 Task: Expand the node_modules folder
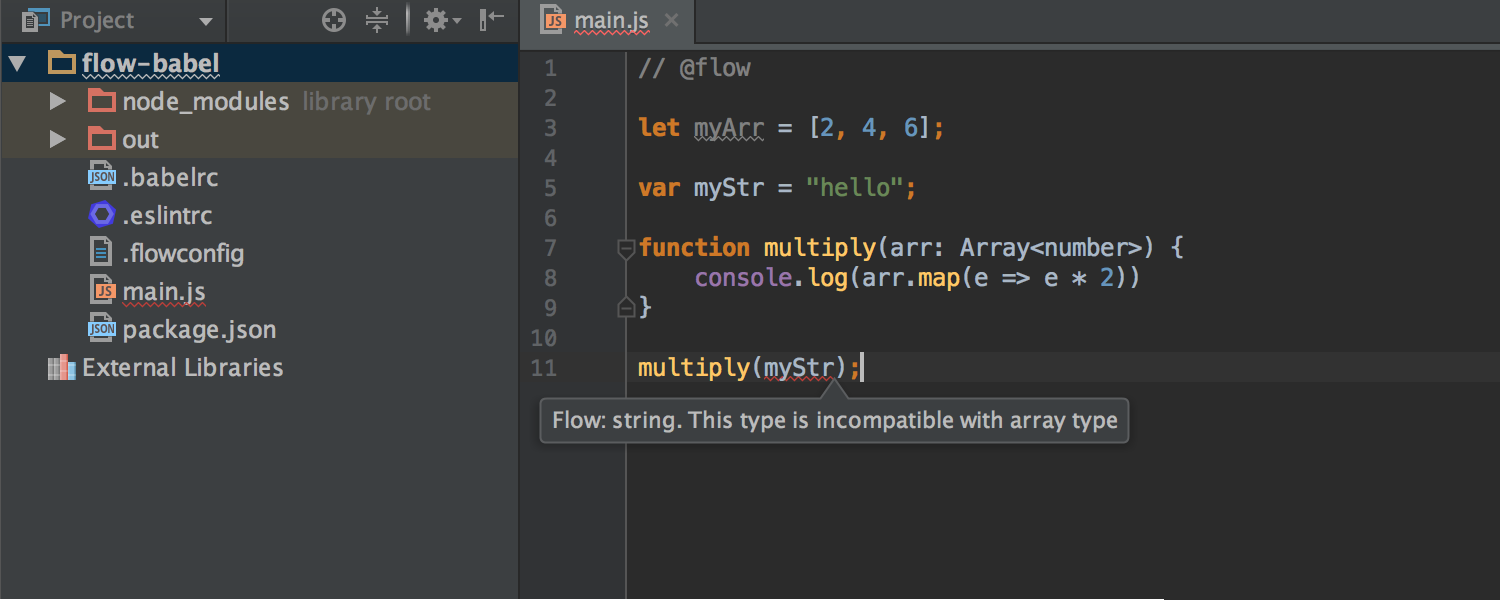(57, 100)
